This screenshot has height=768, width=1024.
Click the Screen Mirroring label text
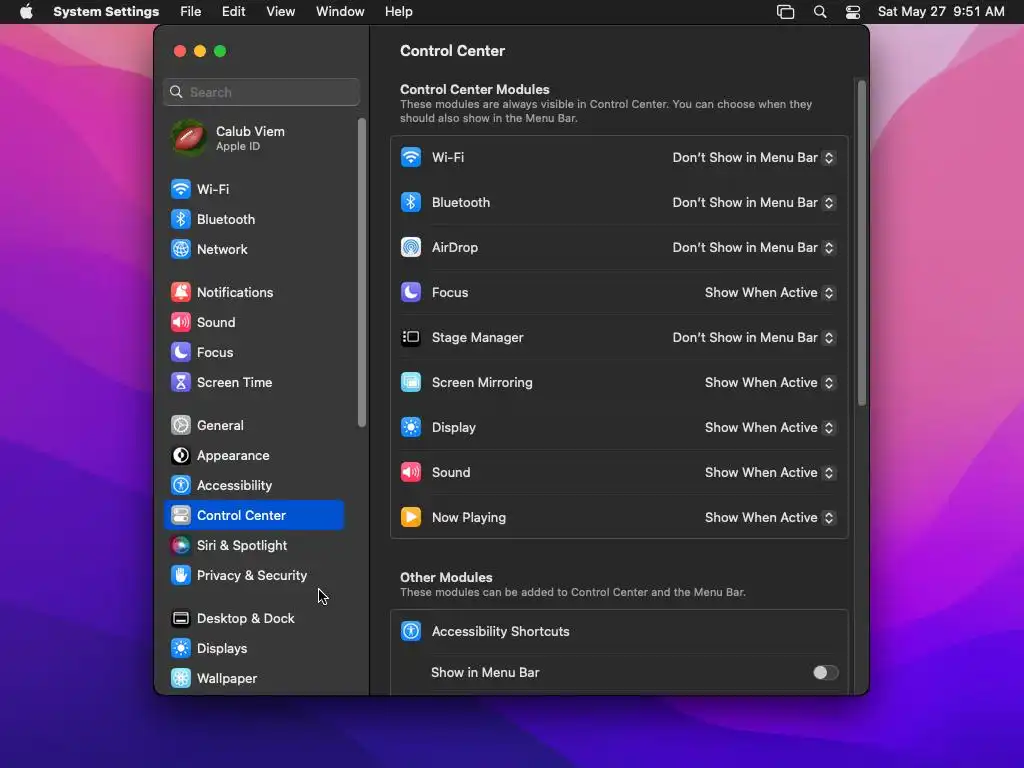tap(482, 383)
